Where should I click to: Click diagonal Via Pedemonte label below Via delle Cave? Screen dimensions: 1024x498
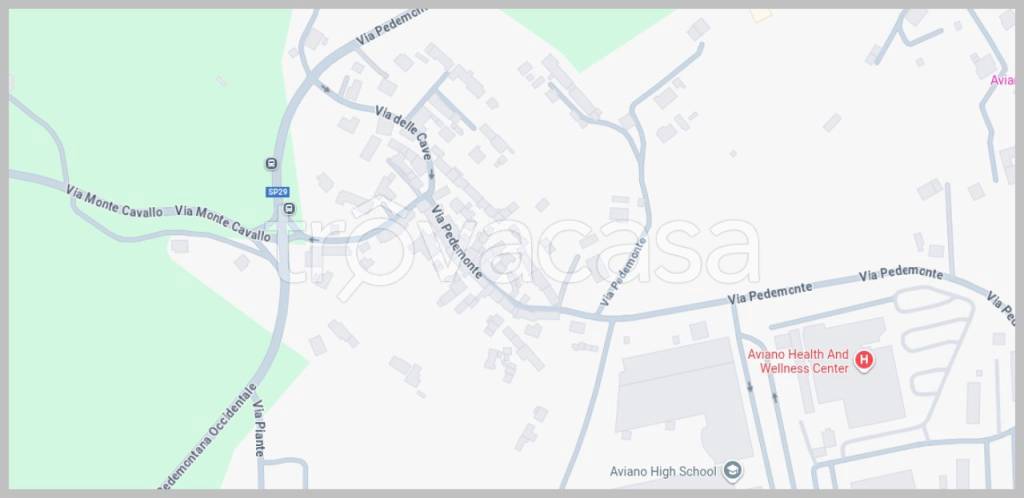(457, 242)
